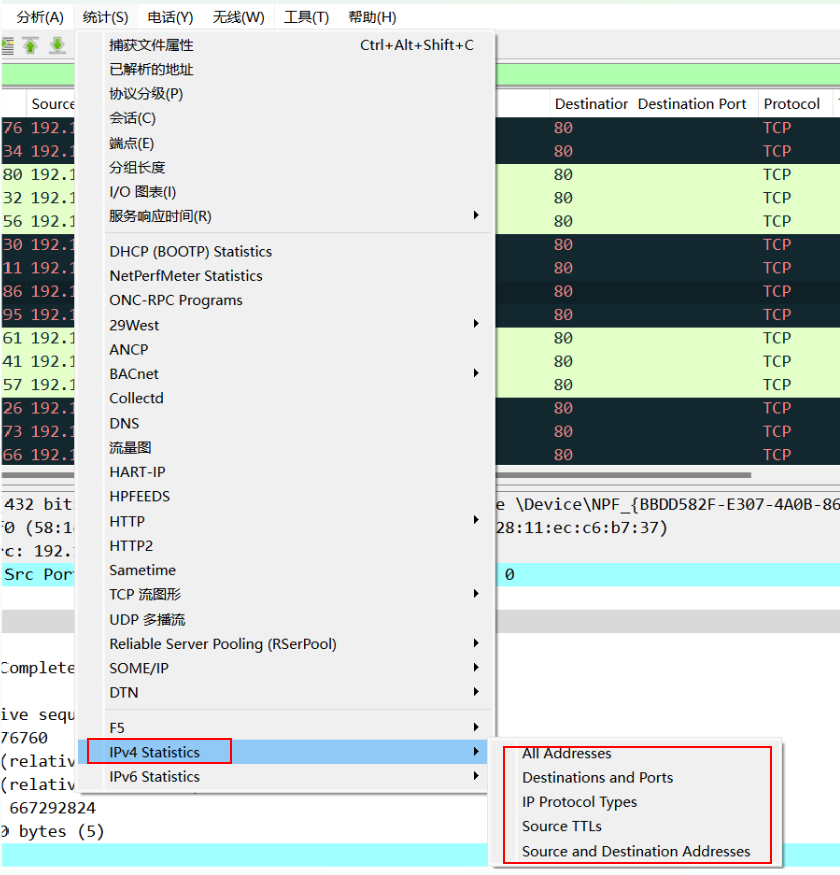
Task: Choose 捕获文件属性 from the menu
Action: [x=286, y=45]
